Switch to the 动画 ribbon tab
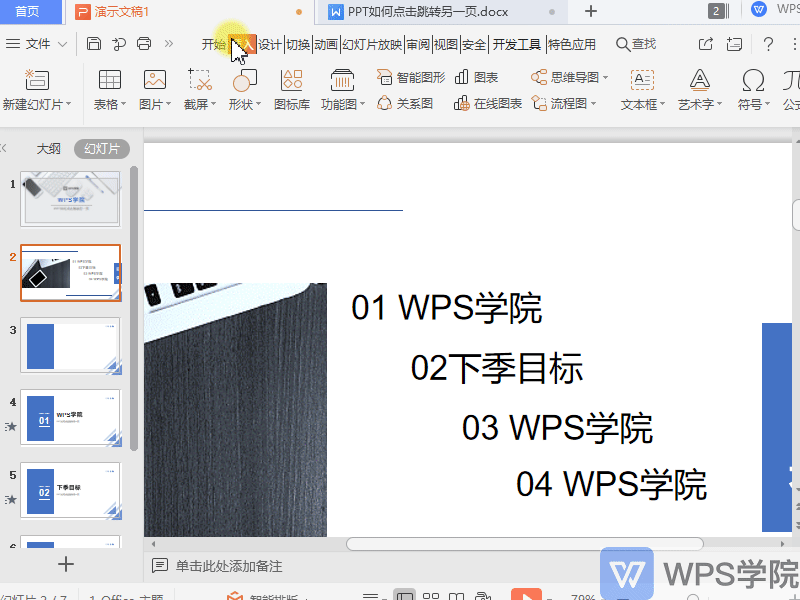Viewport: 800px width, 600px height. click(x=326, y=44)
